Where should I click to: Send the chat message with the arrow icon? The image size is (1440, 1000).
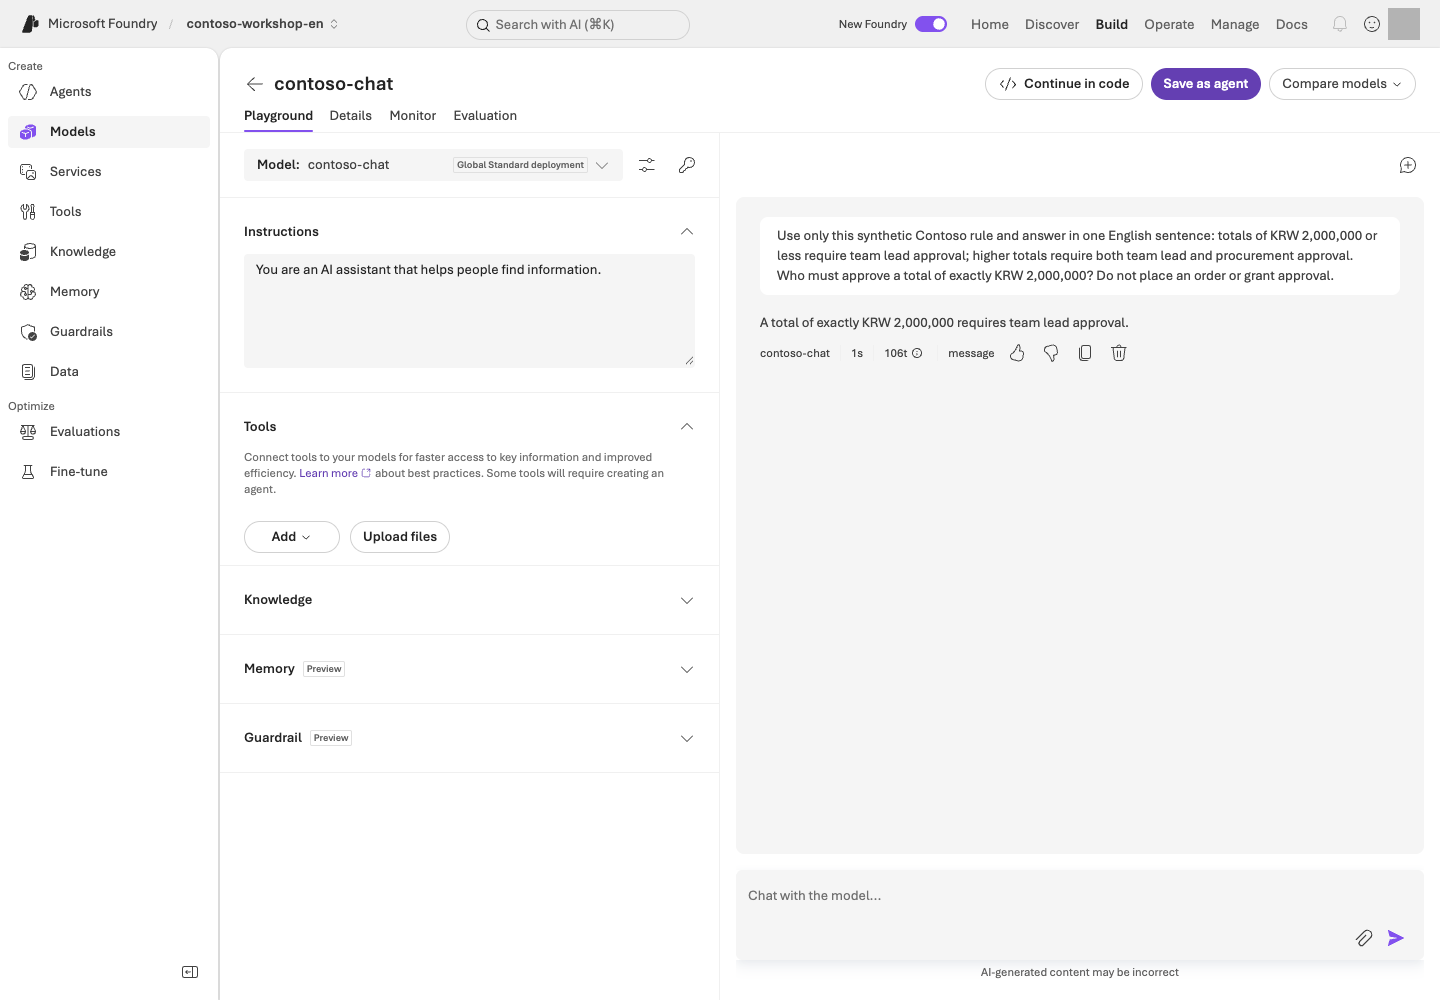click(x=1396, y=938)
